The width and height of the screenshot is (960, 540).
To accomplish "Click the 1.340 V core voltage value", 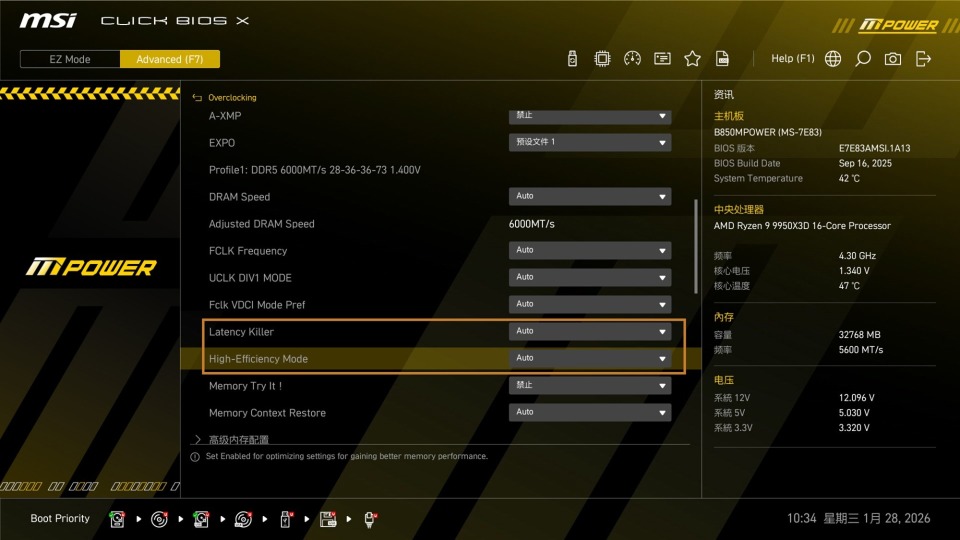I will [x=854, y=271].
